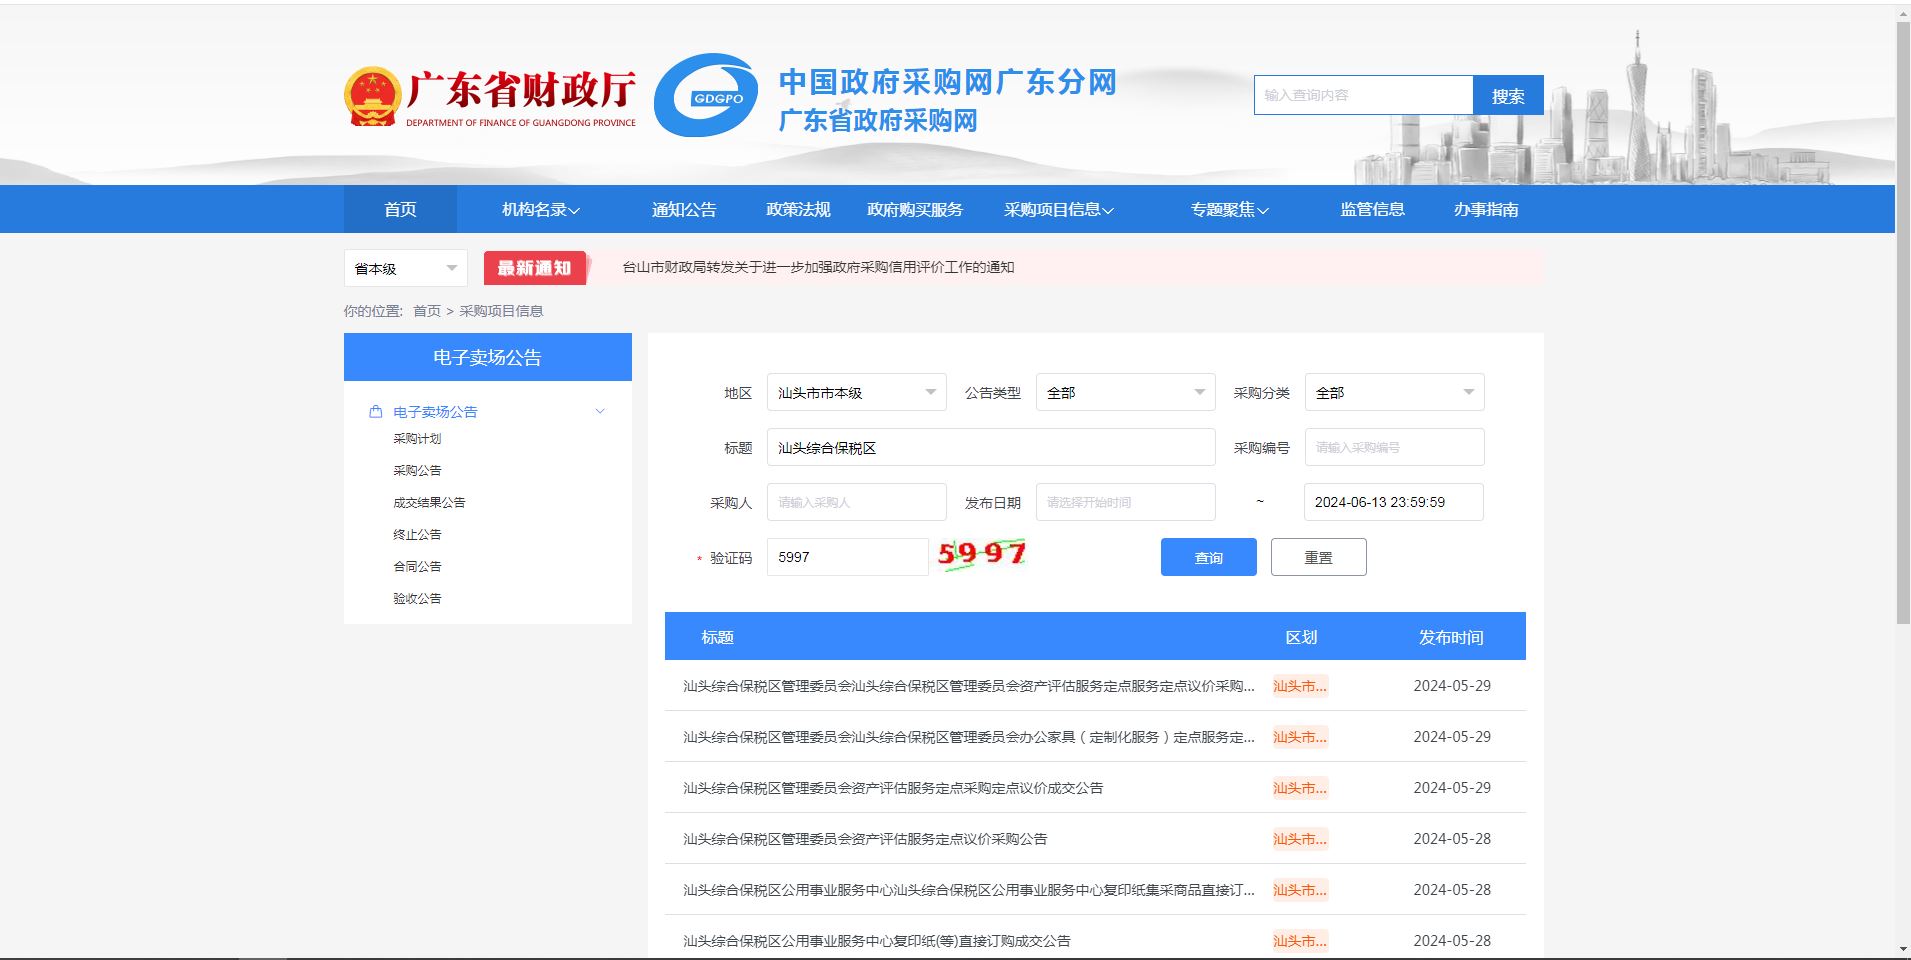
Task: Open the 办公家具 定点服务 announcement link
Action: click(968, 737)
